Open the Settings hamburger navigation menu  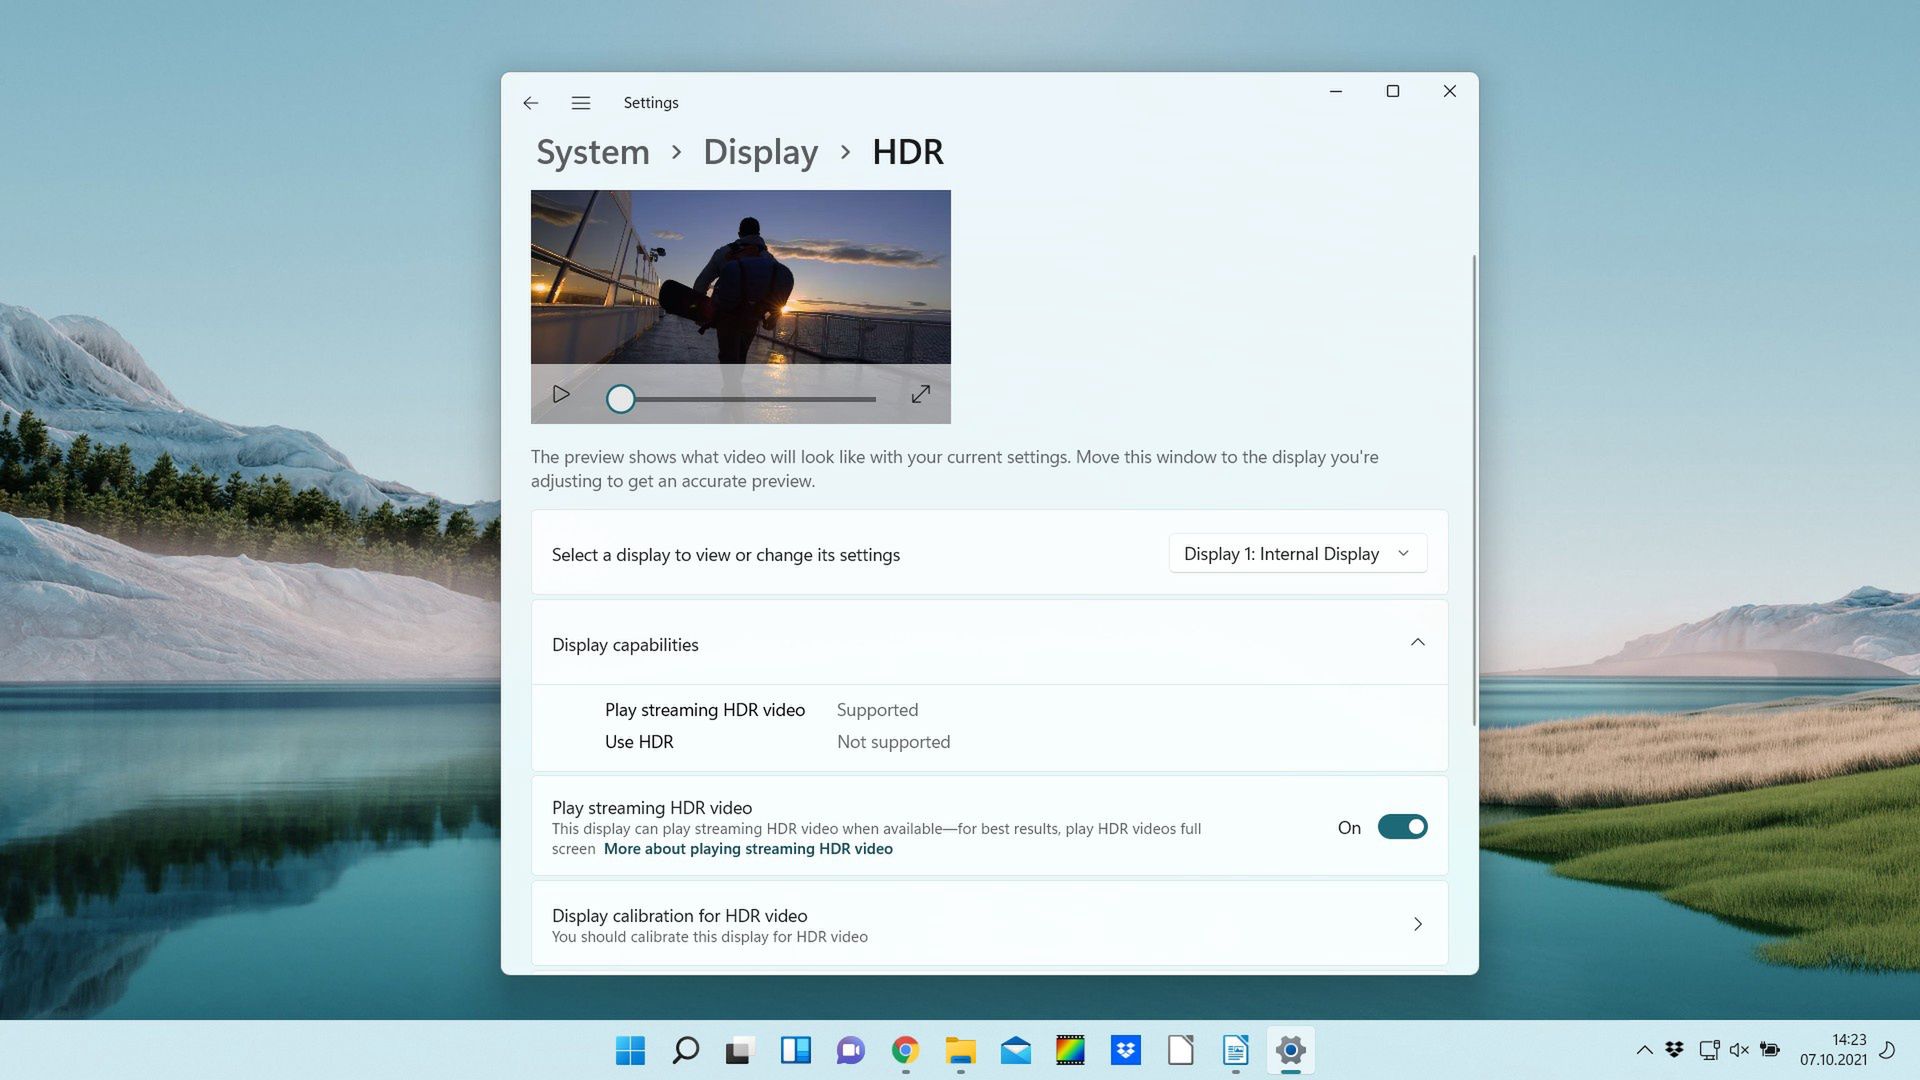coord(581,103)
